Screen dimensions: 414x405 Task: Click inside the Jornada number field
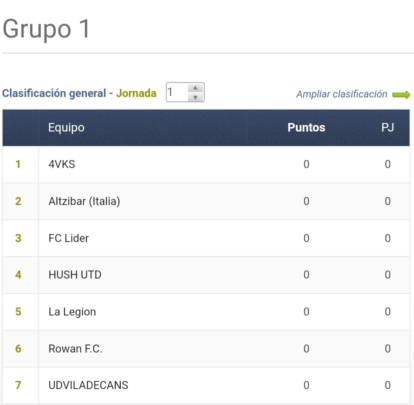coord(177,92)
